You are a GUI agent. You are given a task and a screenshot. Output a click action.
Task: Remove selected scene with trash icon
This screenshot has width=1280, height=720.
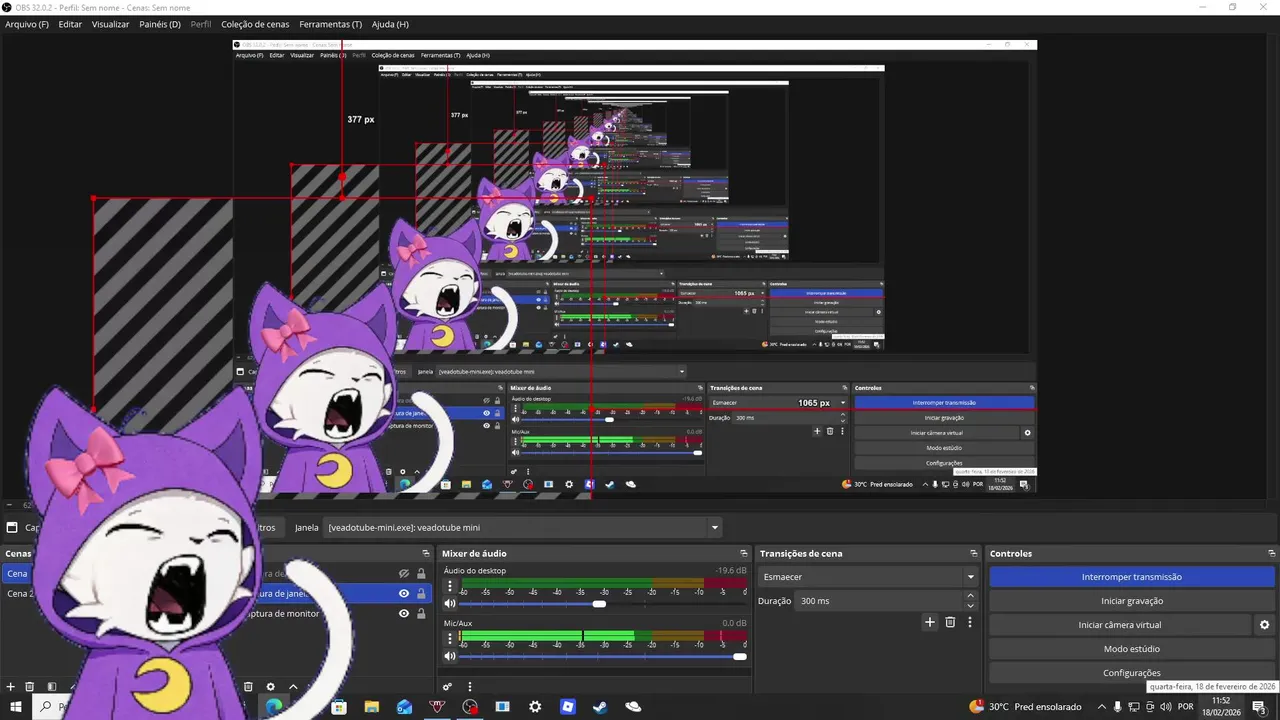pyautogui.click(x=30, y=687)
